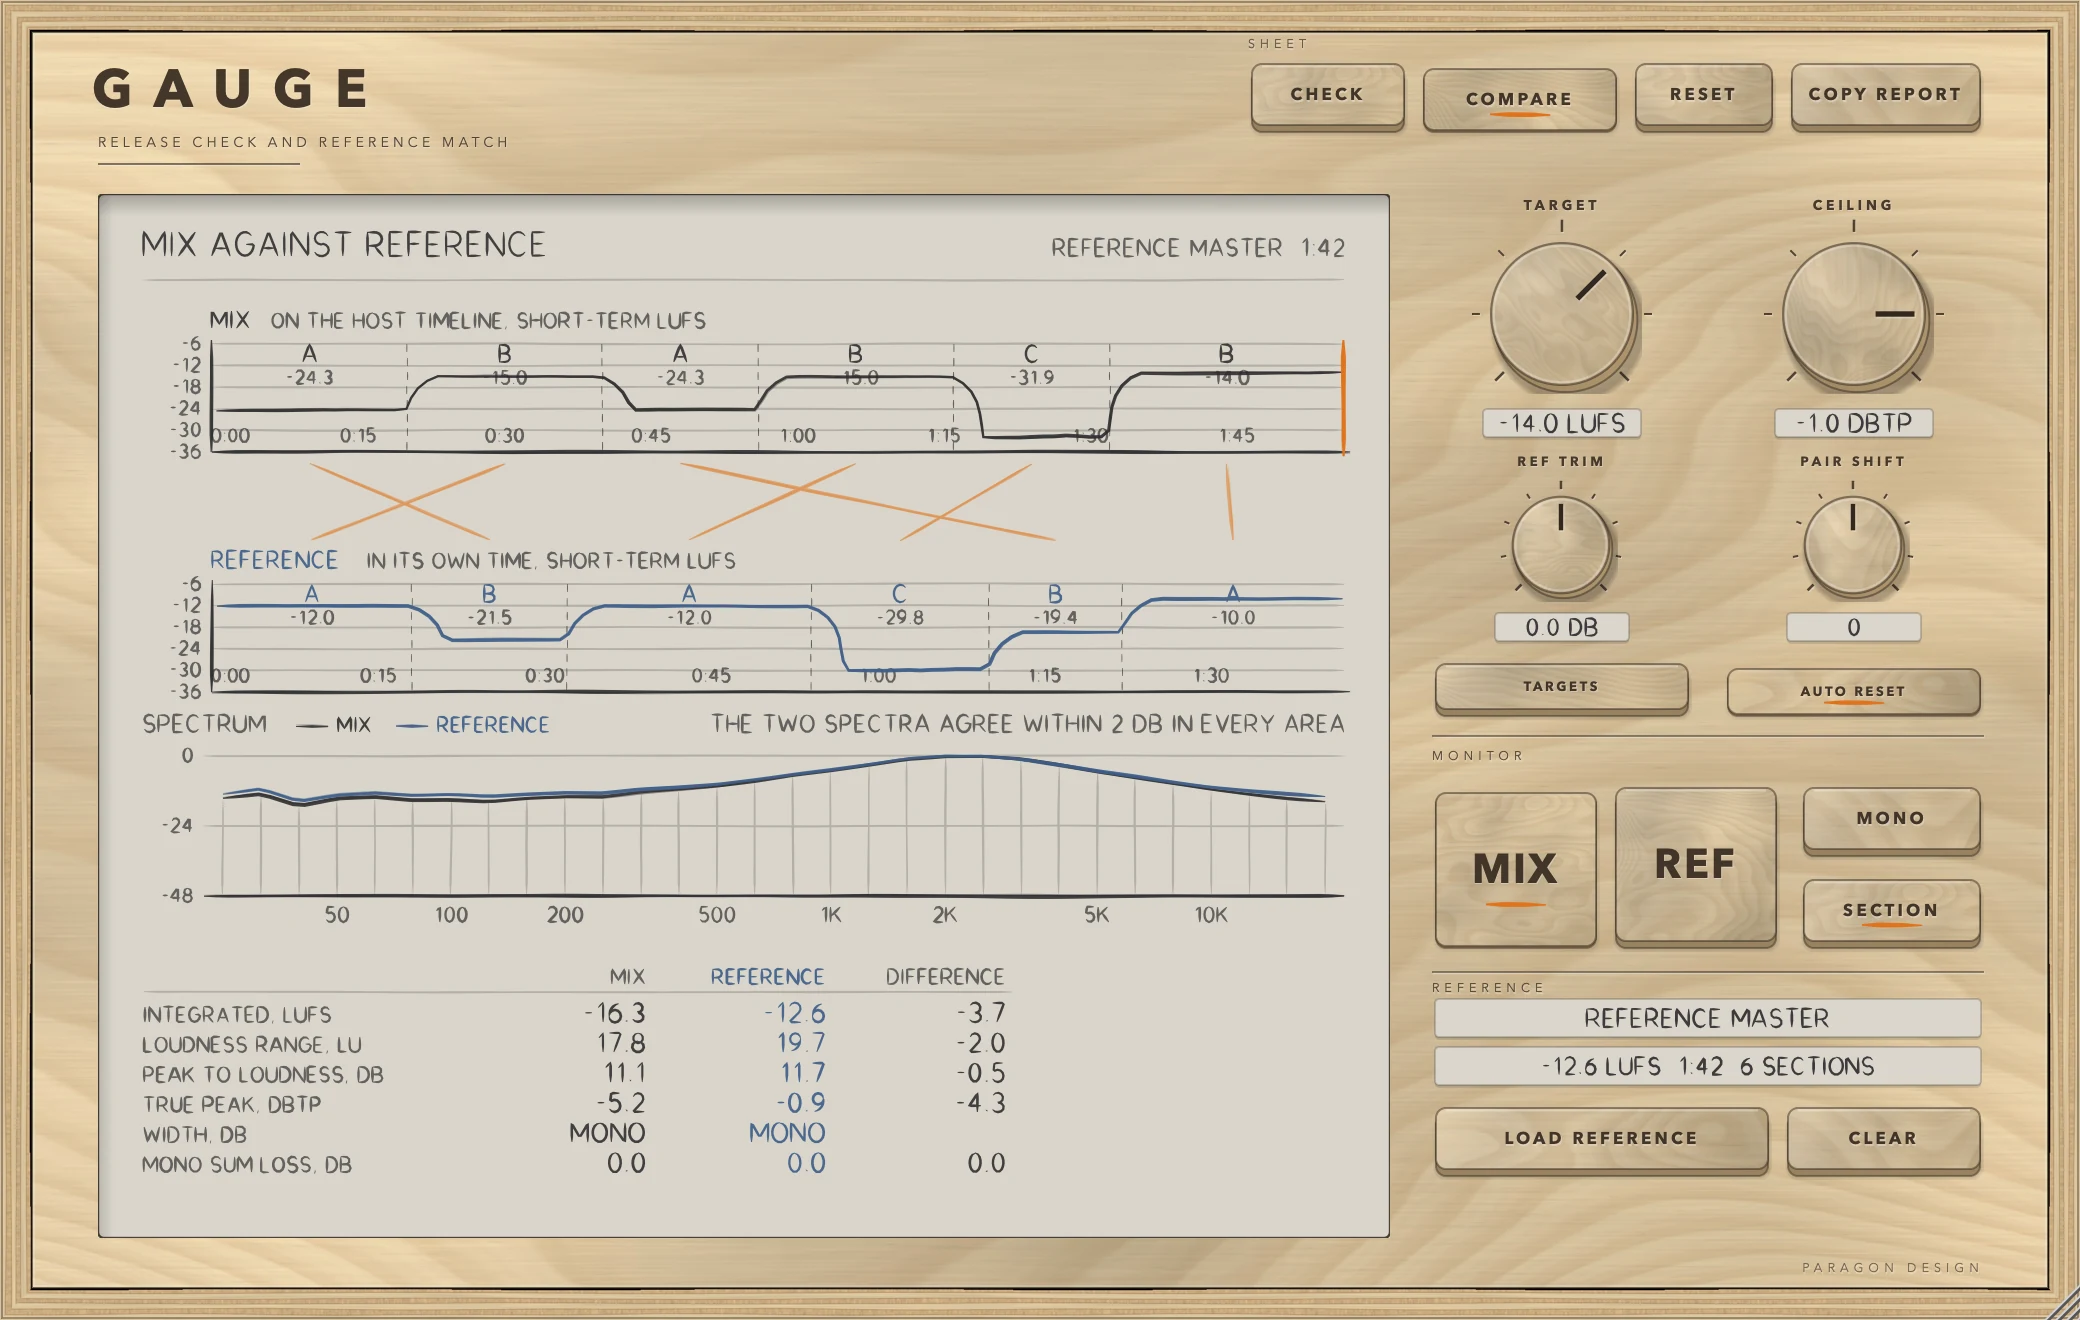Screen dimensions: 2080x1320
Task: Click mix integrated value -16.3
Action: 615,1014
